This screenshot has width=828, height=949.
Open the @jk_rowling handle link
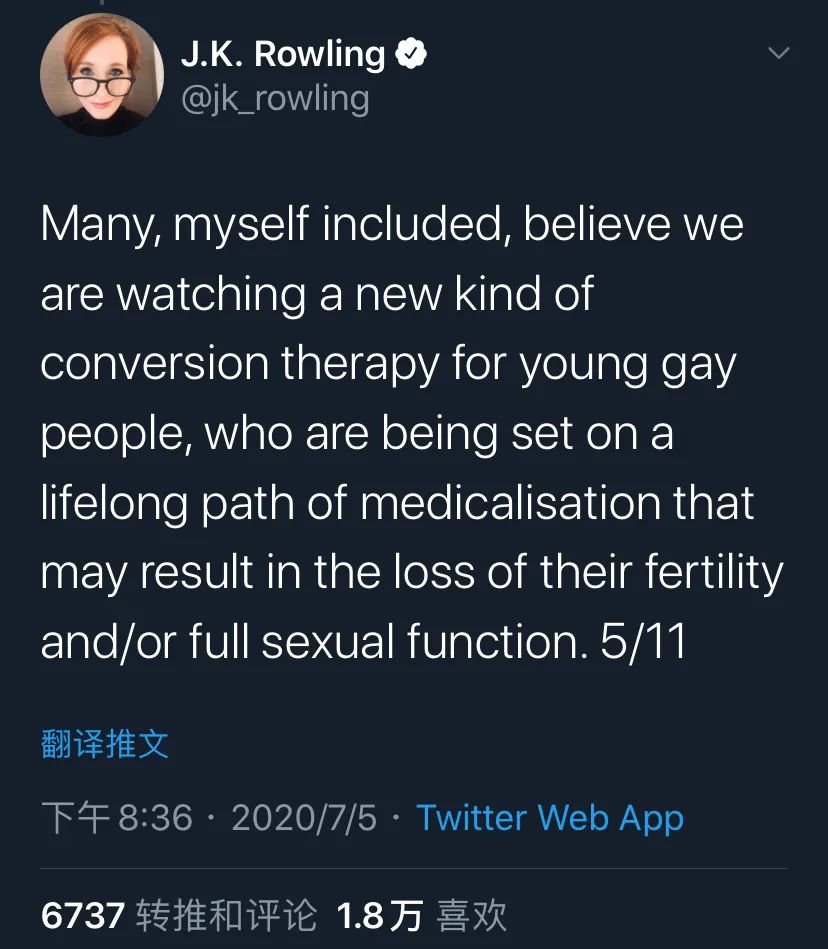(x=275, y=99)
